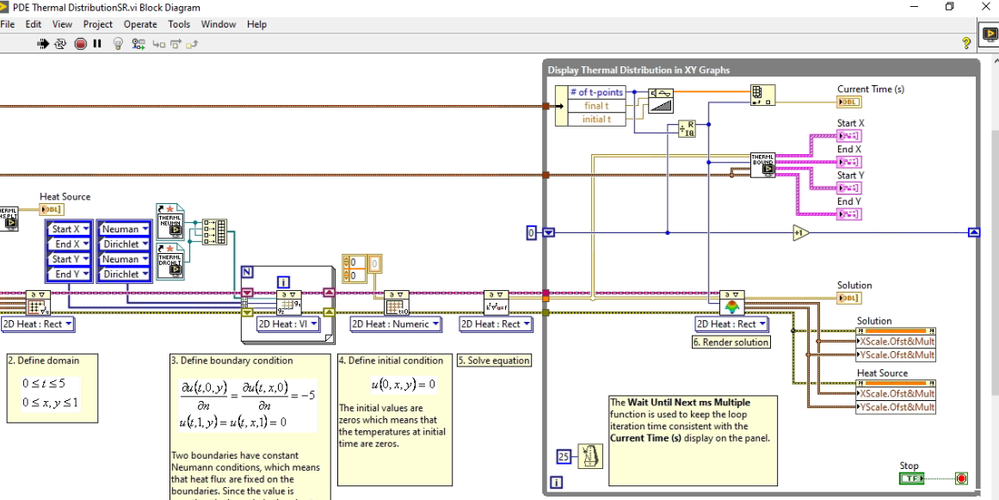Open the first Neuman condition dropdown
Screen dimensions: 999x500
[125, 229]
